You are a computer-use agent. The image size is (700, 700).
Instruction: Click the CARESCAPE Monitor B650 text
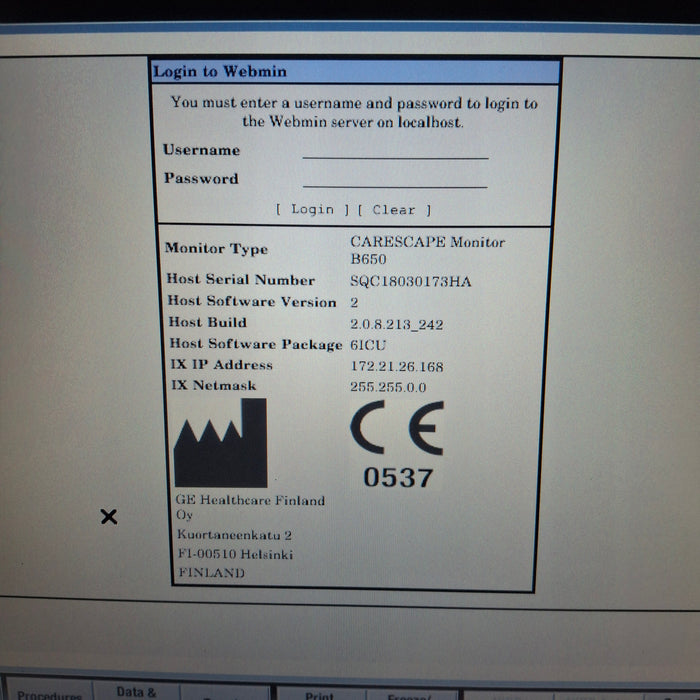(427, 249)
